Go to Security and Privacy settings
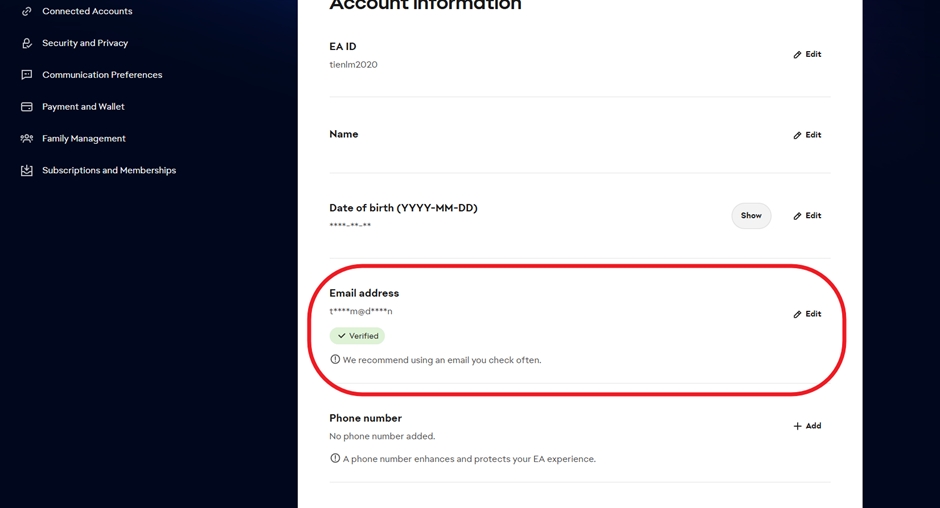Screen dimensions: 940x508 coord(85,43)
